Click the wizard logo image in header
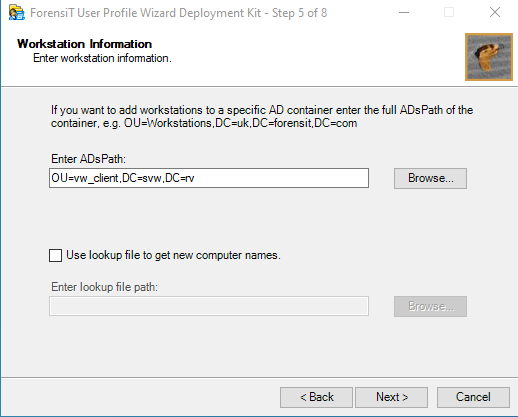The height and width of the screenshot is (417, 518). click(x=489, y=57)
